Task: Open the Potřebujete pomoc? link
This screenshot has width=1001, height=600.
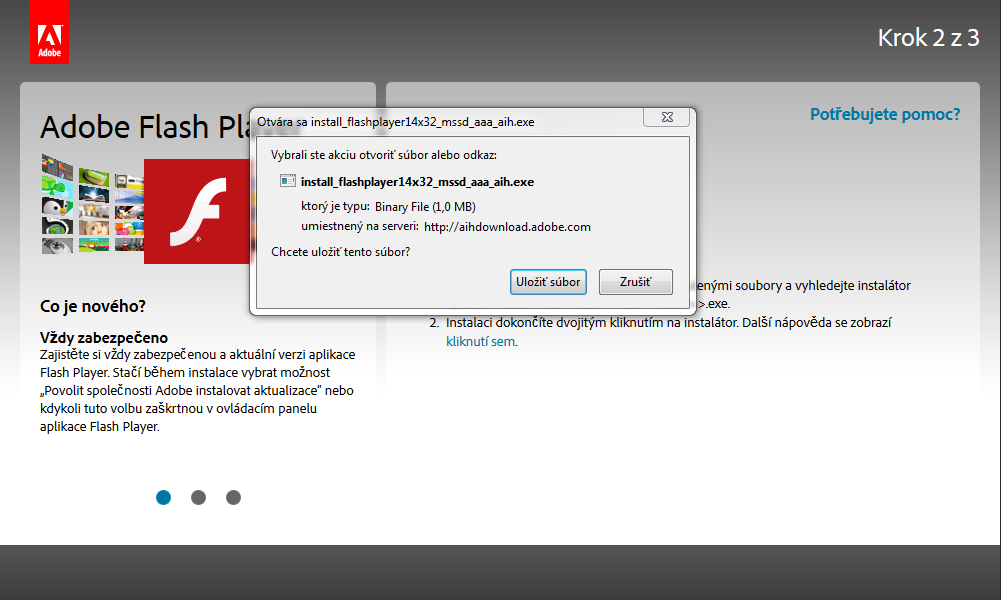Action: click(x=885, y=114)
